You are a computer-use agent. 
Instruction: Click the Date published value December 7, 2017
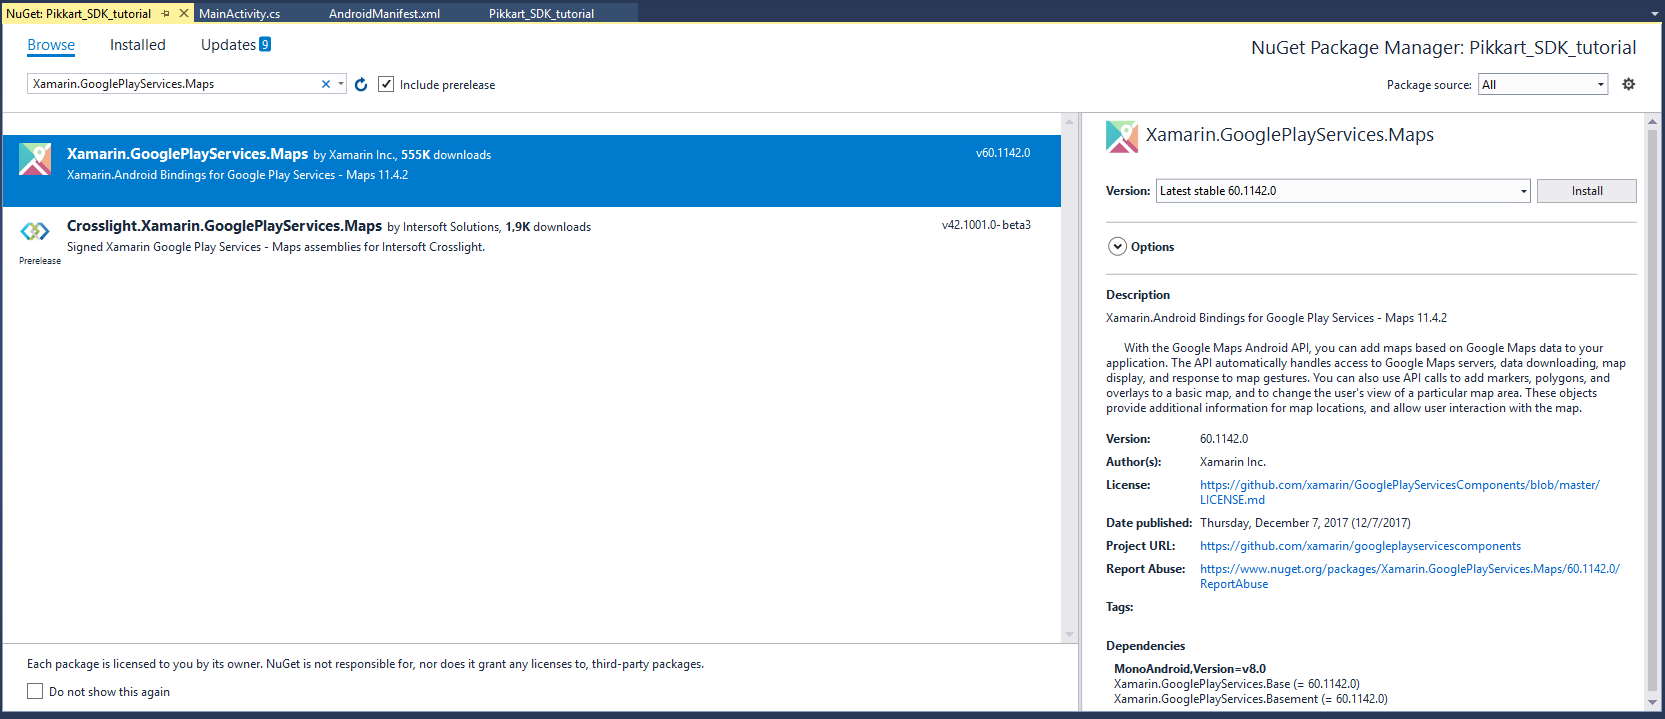(1305, 523)
